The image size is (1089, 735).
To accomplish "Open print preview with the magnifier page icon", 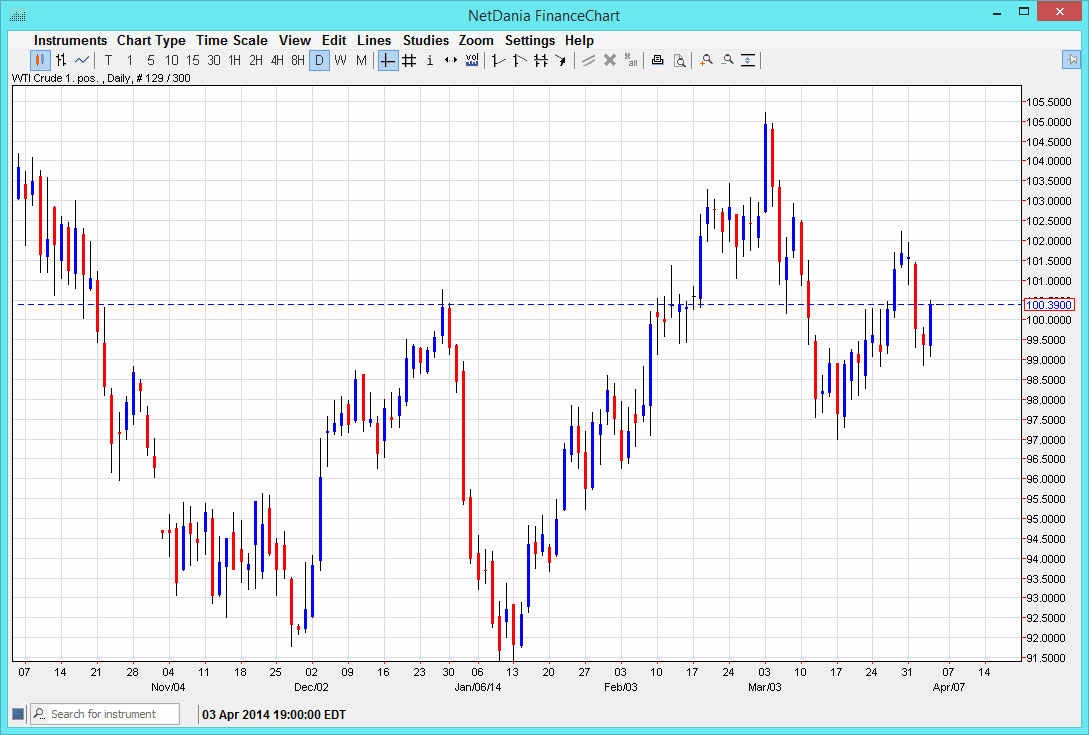I will (x=679, y=61).
